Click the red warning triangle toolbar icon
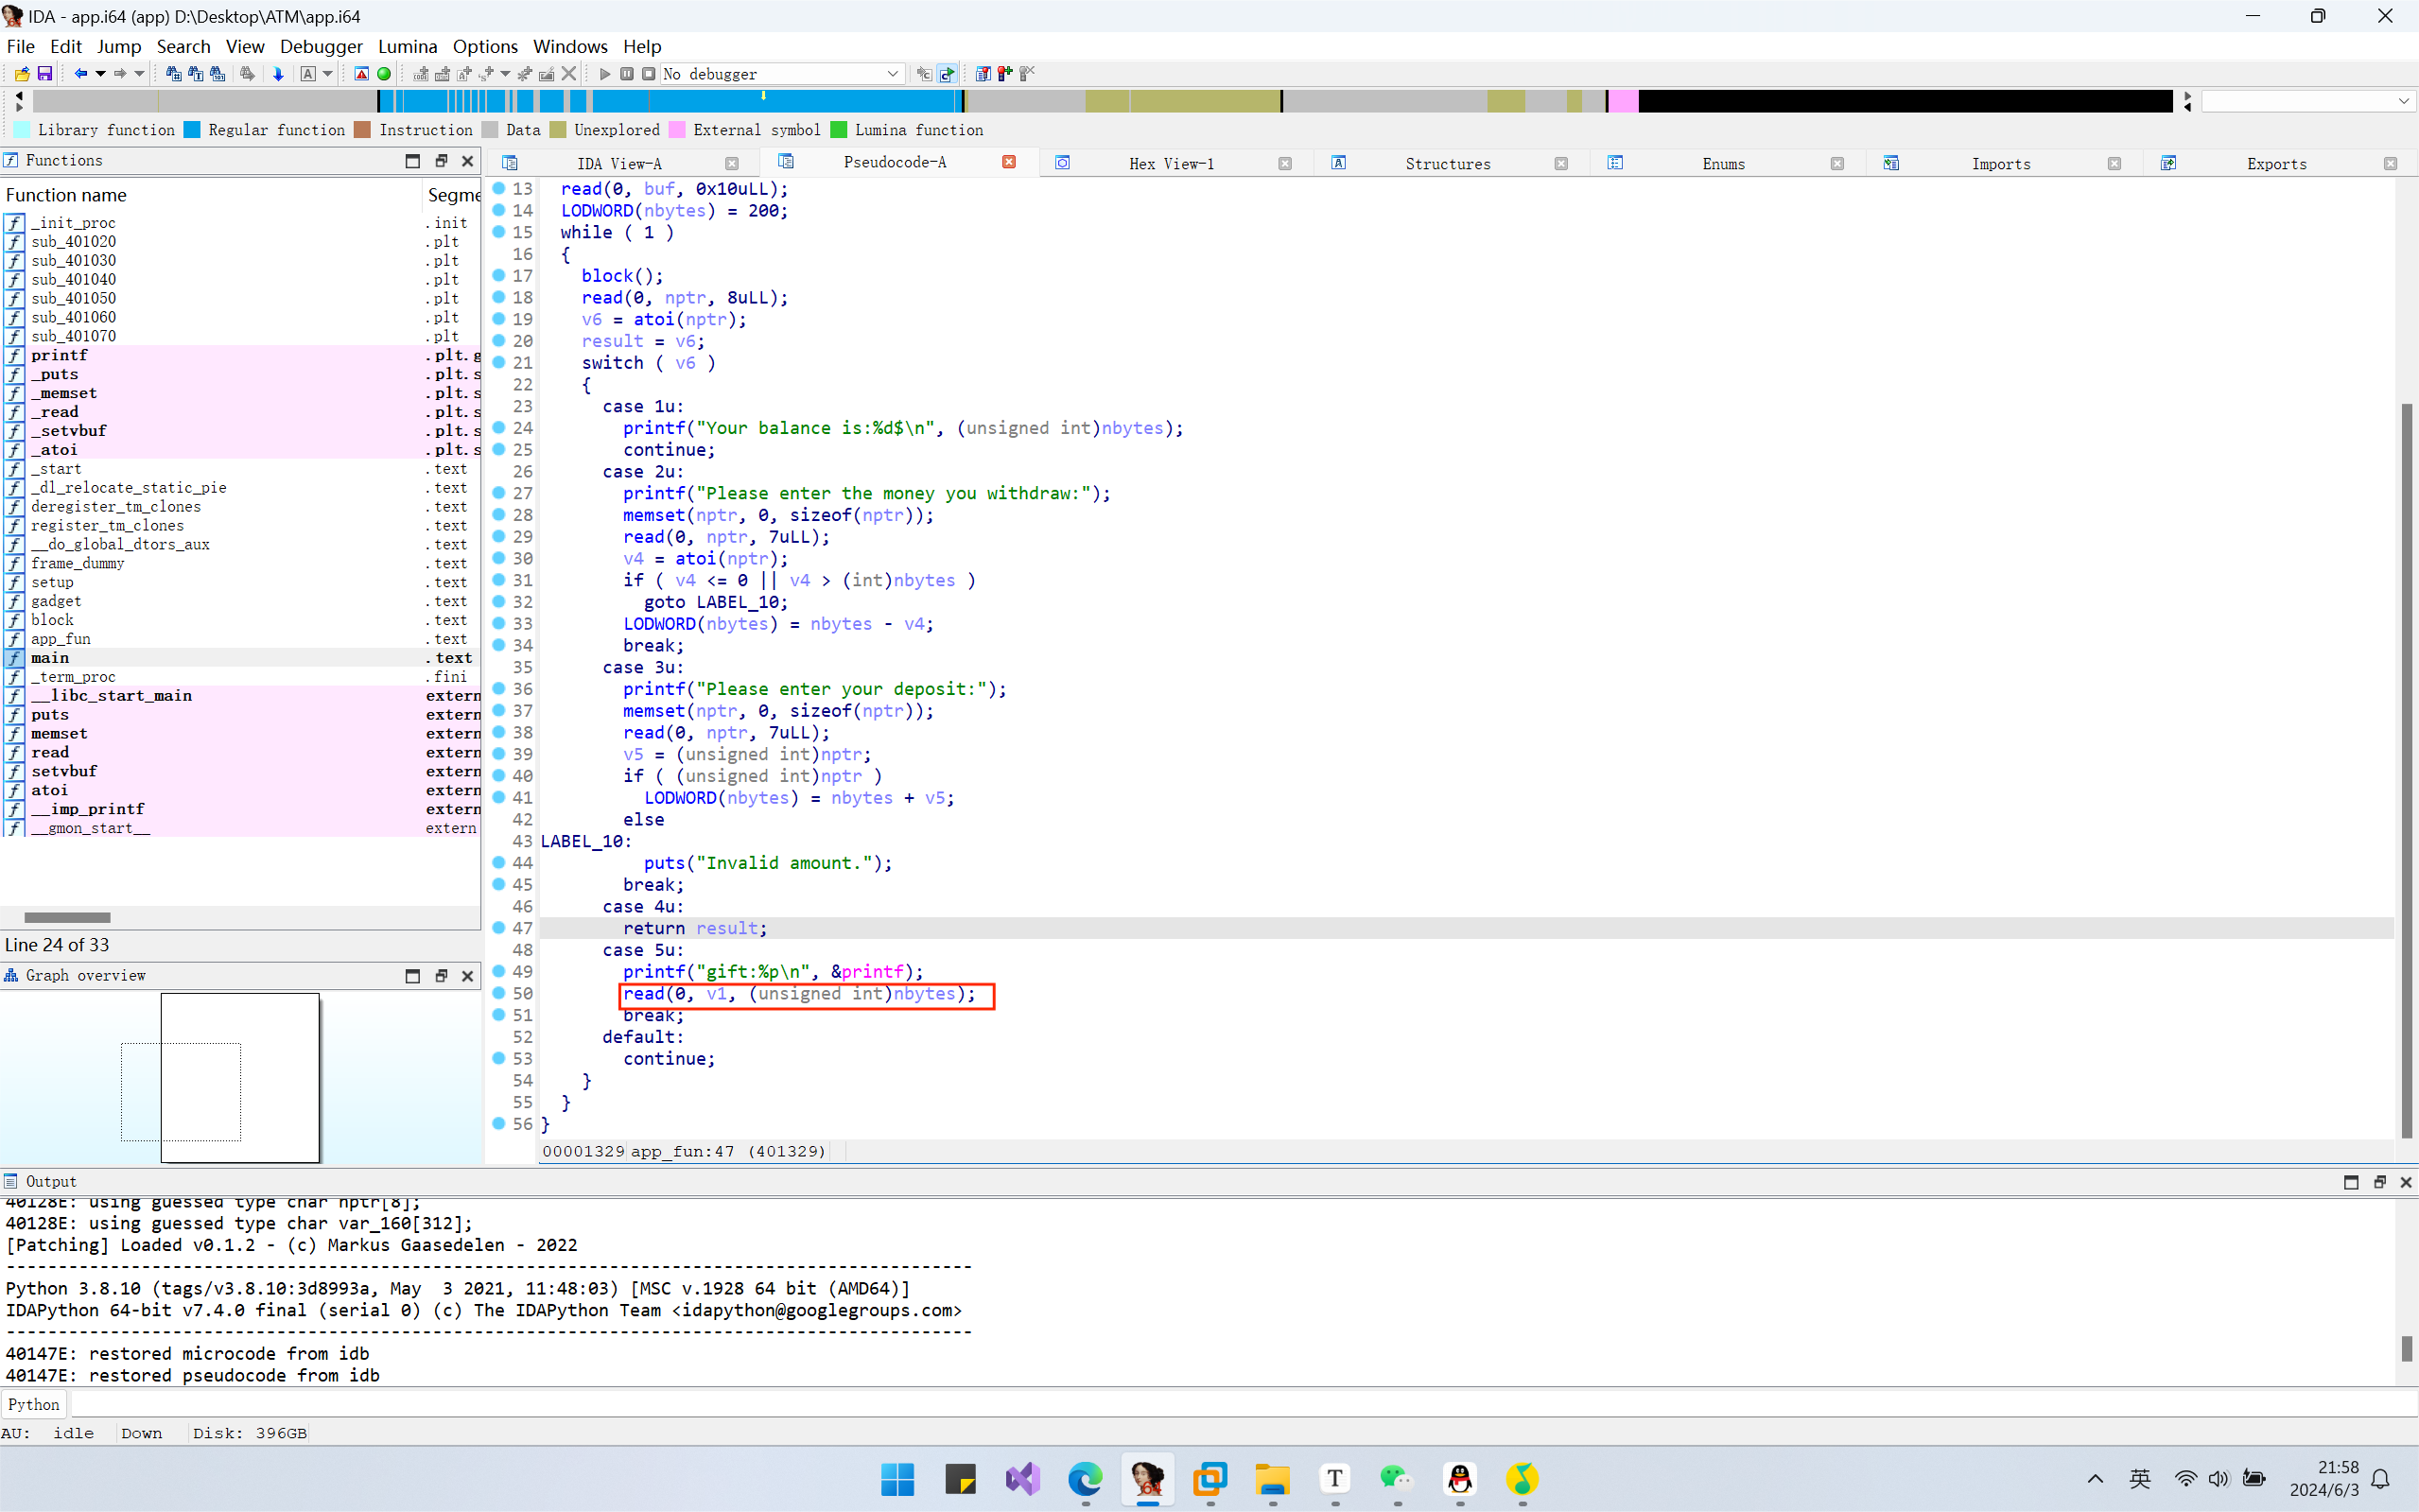Screen dimensions: 2419x1512 pyautogui.click(x=362, y=74)
